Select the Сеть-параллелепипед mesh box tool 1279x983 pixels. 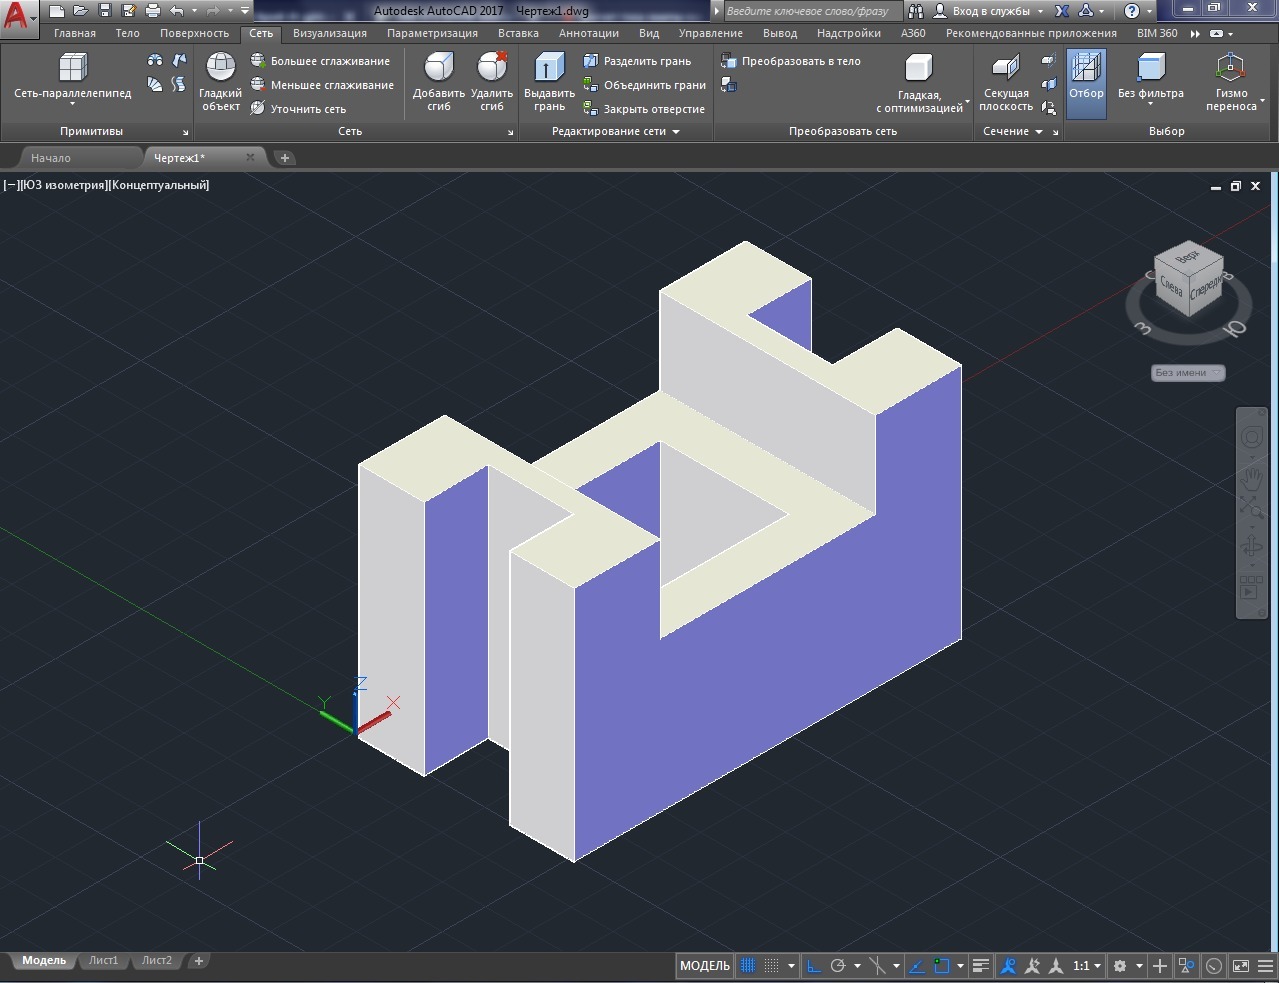pyautogui.click(x=73, y=78)
